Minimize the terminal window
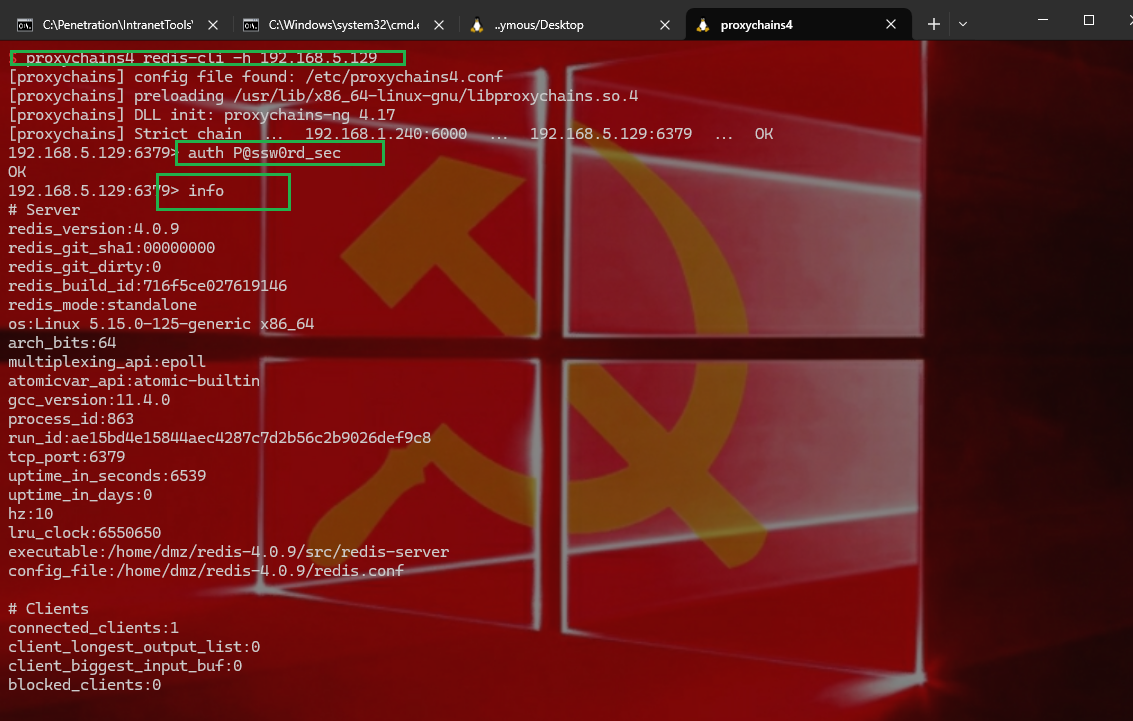Viewport: 1133px width, 721px height. pos(1043,20)
